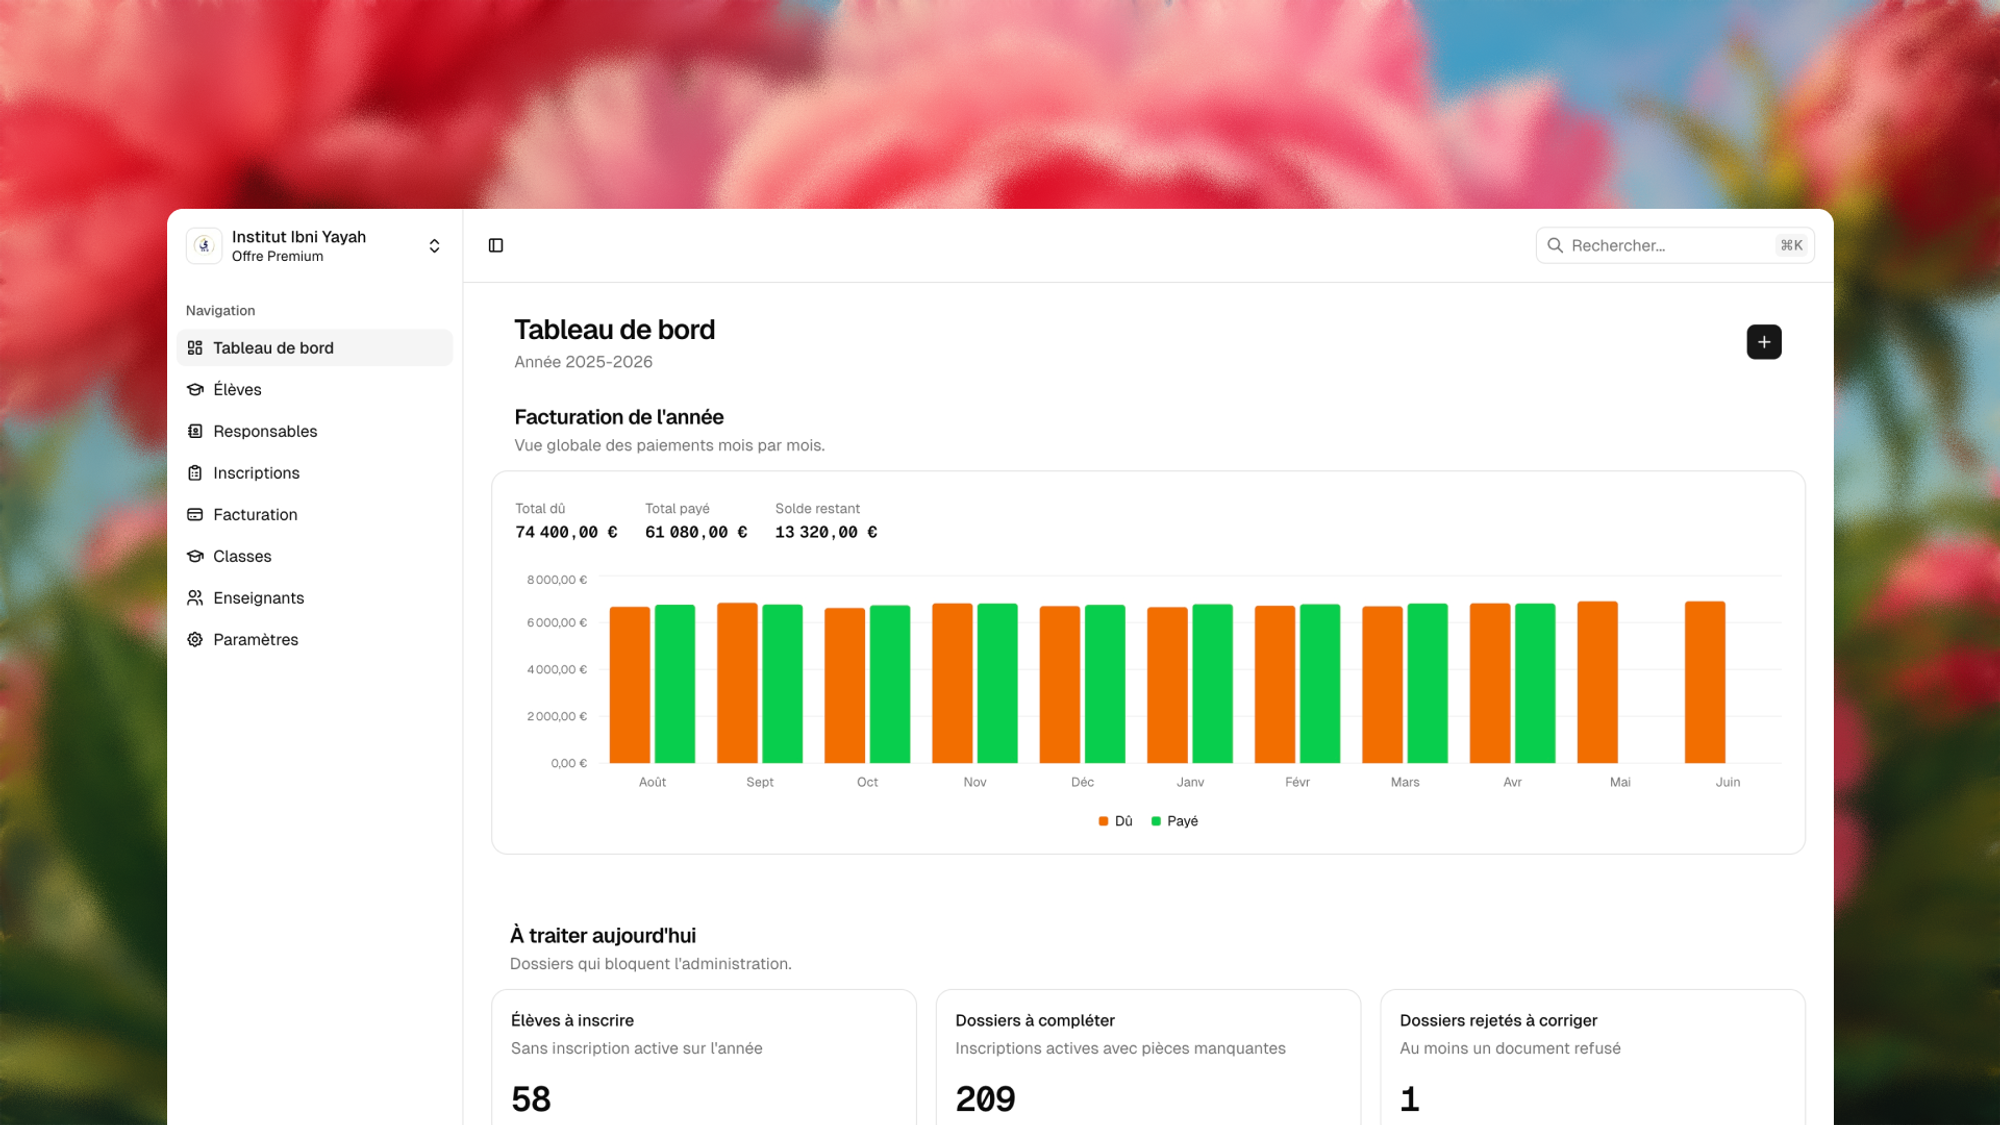2000x1125 pixels.
Task: Open the Responsables navigation item
Action: (x=315, y=431)
